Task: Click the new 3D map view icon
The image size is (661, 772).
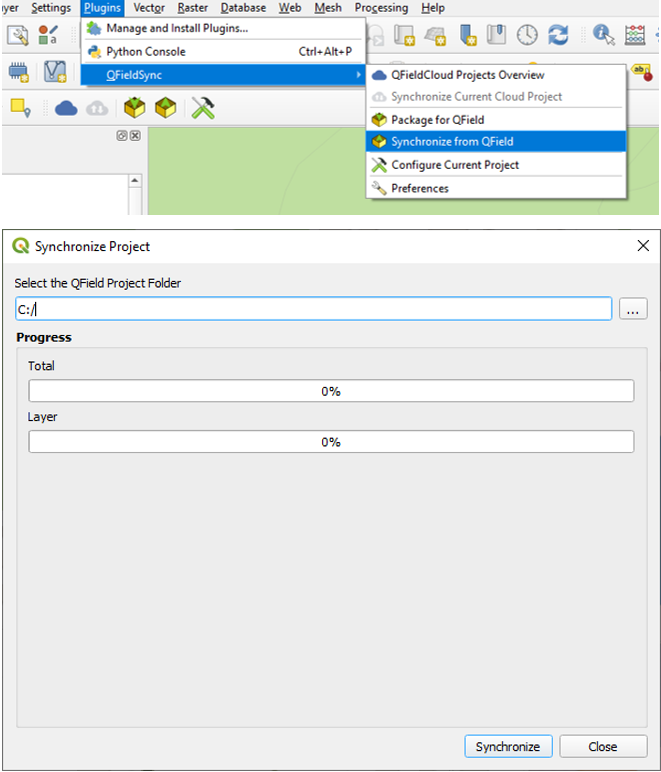Action: click(435, 36)
